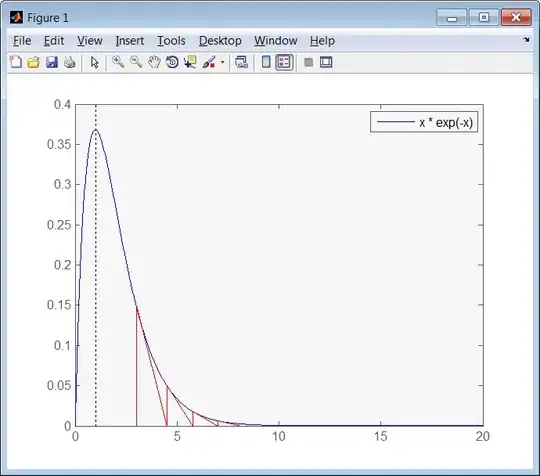Screen dimensions: 540x476
Task: Close the Figure 1 window
Action: pos(516,17)
